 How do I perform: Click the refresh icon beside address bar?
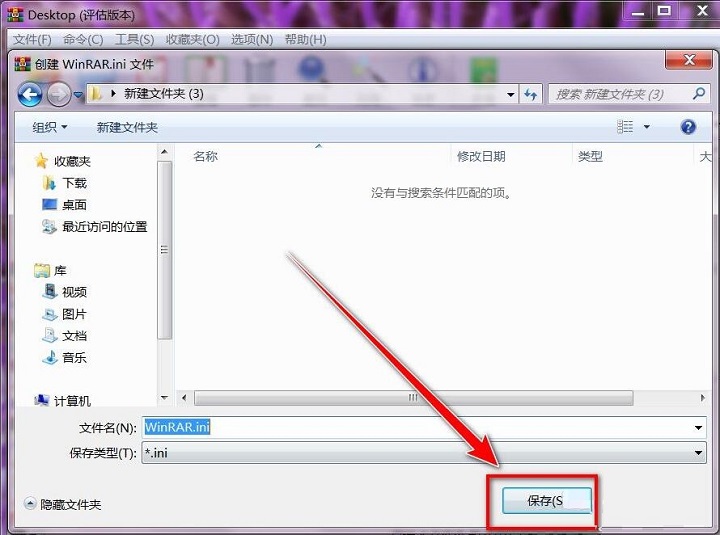point(531,95)
